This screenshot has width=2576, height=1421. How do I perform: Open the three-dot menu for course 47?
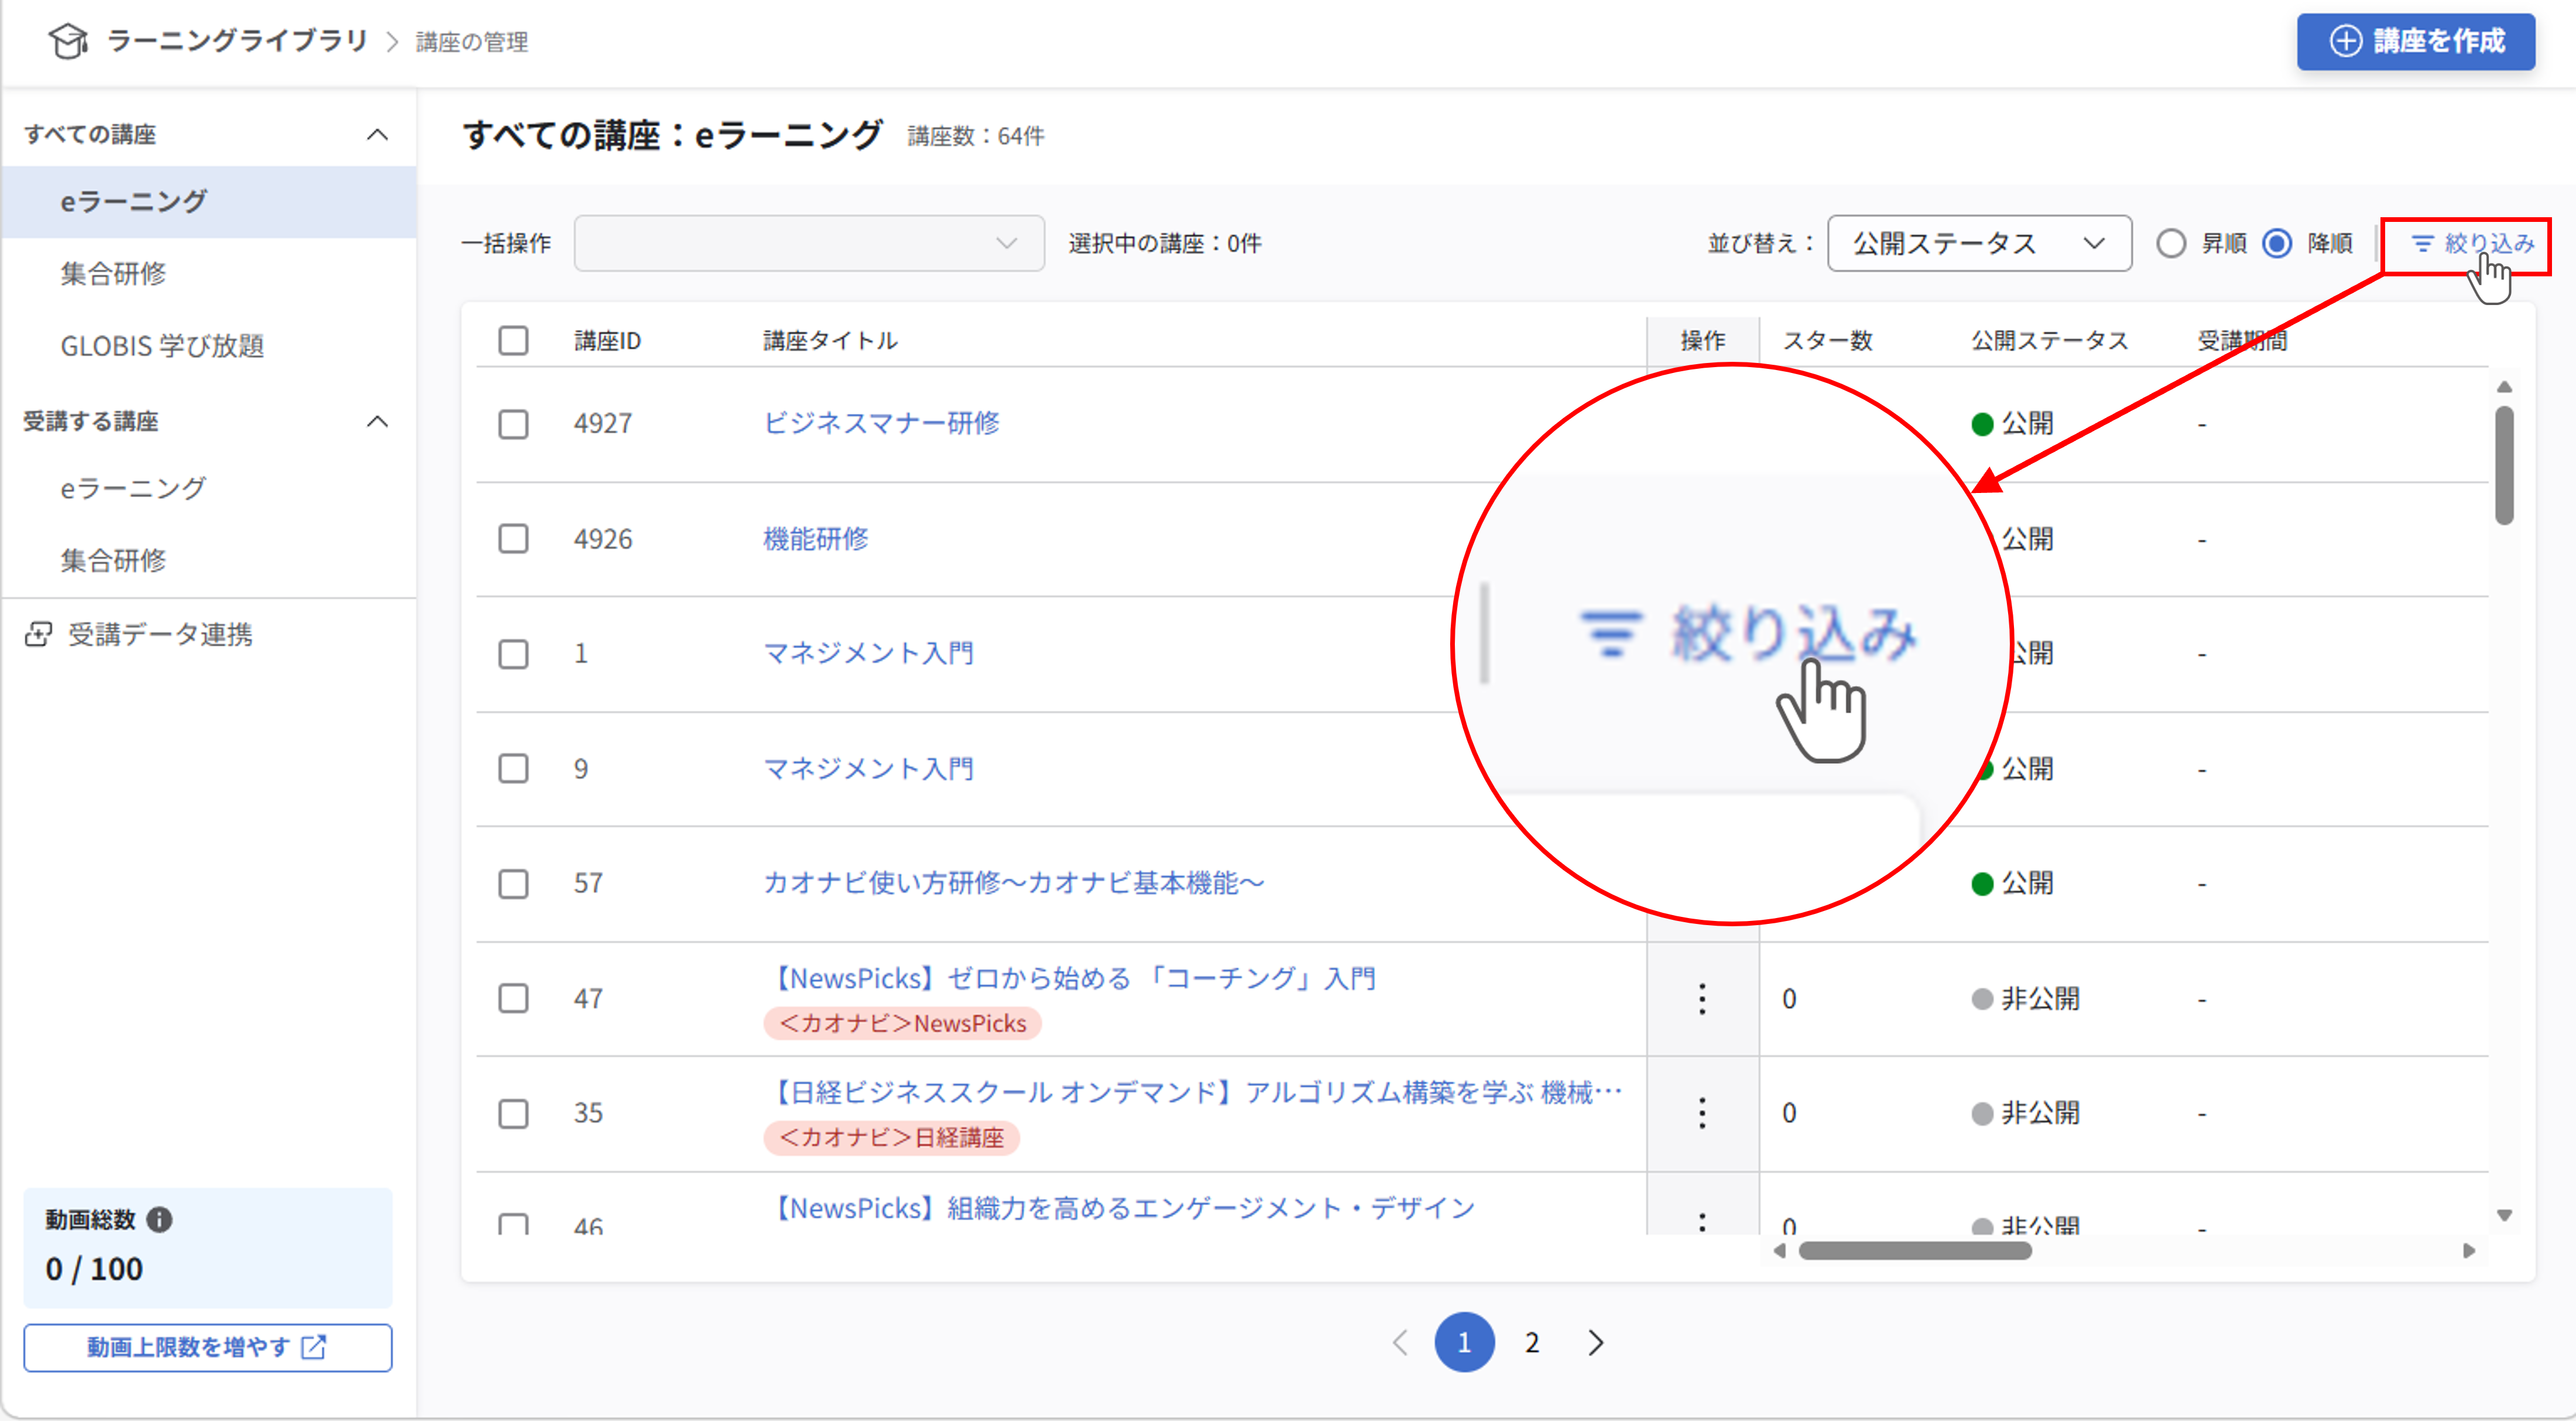tap(1702, 998)
